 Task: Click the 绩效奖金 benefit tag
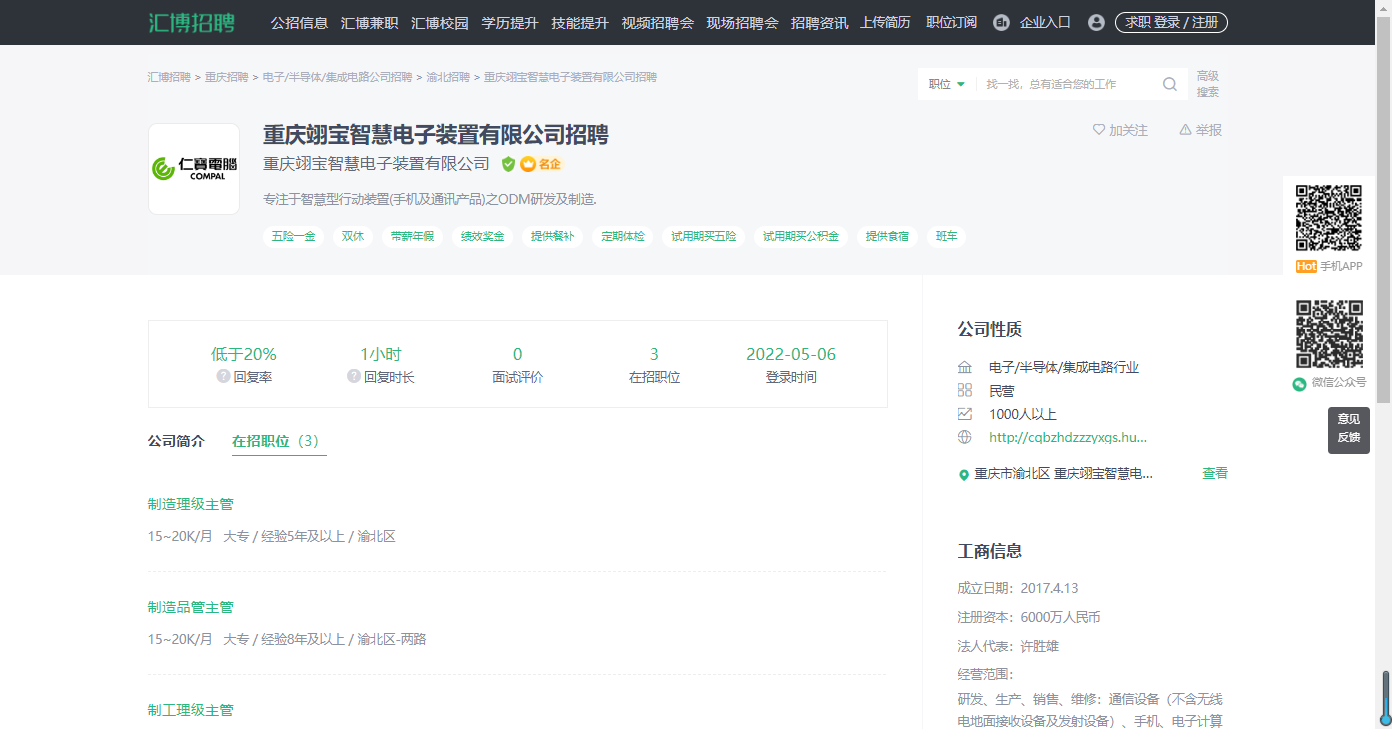click(483, 237)
